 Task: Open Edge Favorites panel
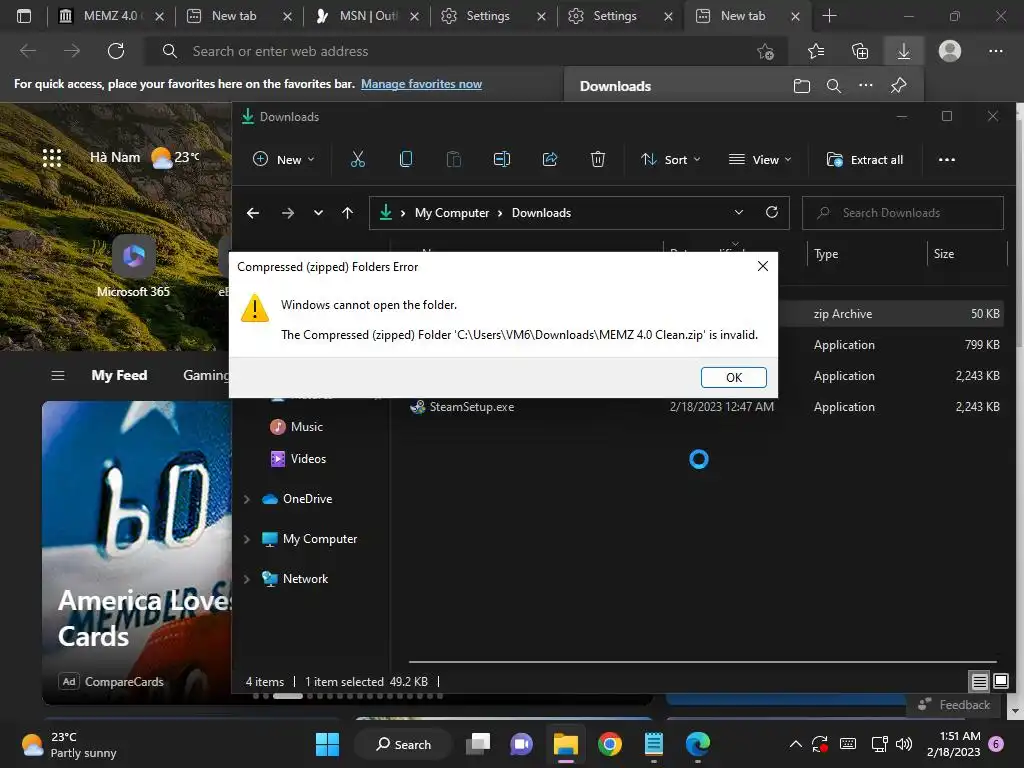(x=816, y=51)
